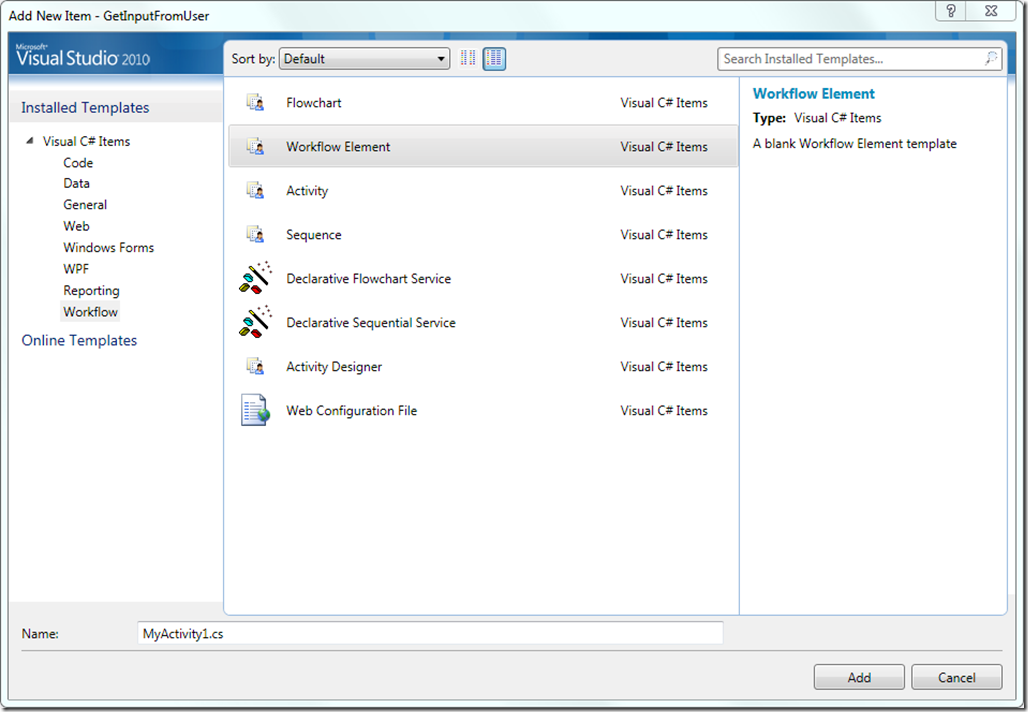Click the blank Workflow Element template description
This screenshot has height=712, width=1028.
pyautogui.click(x=854, y=144)
